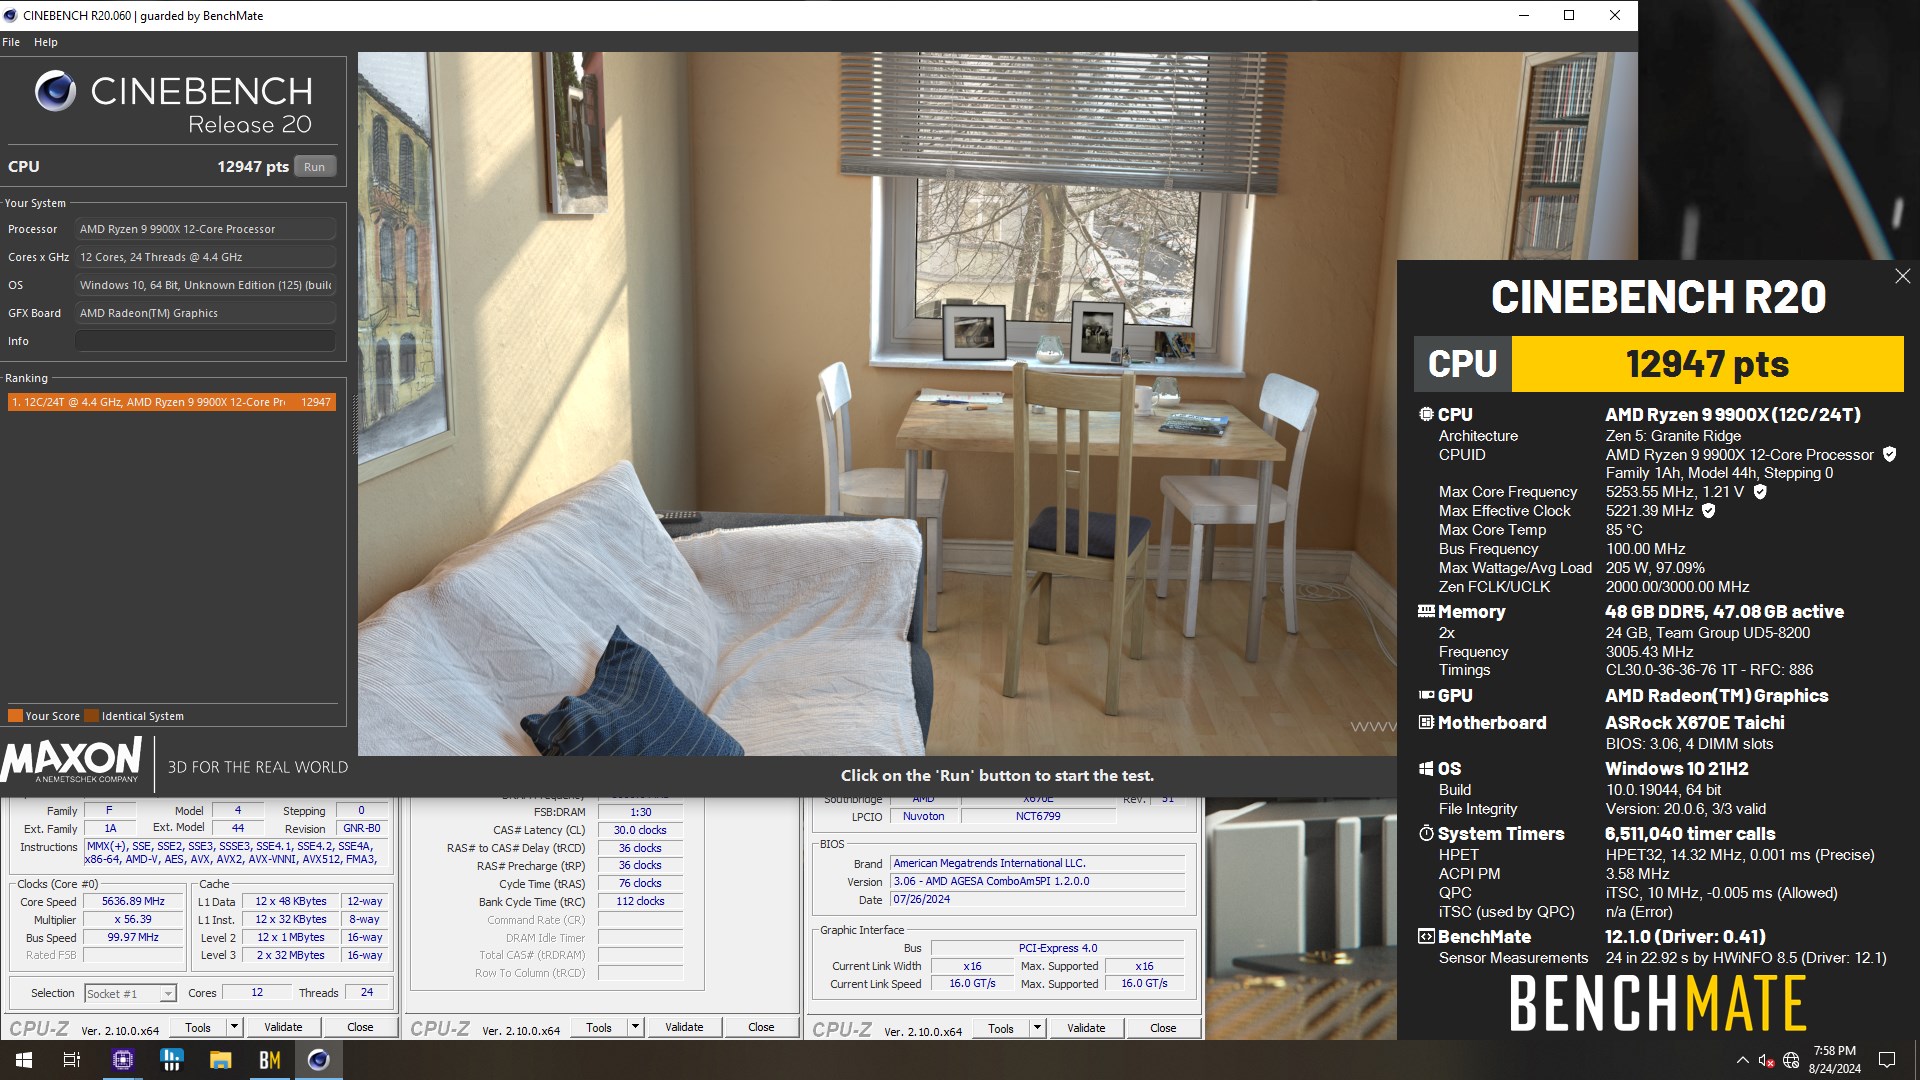This screenshot has height=1080, width=1920.
Task: Click CAS# Latency value 30.0 clocks
Action: tap(640, 830)
